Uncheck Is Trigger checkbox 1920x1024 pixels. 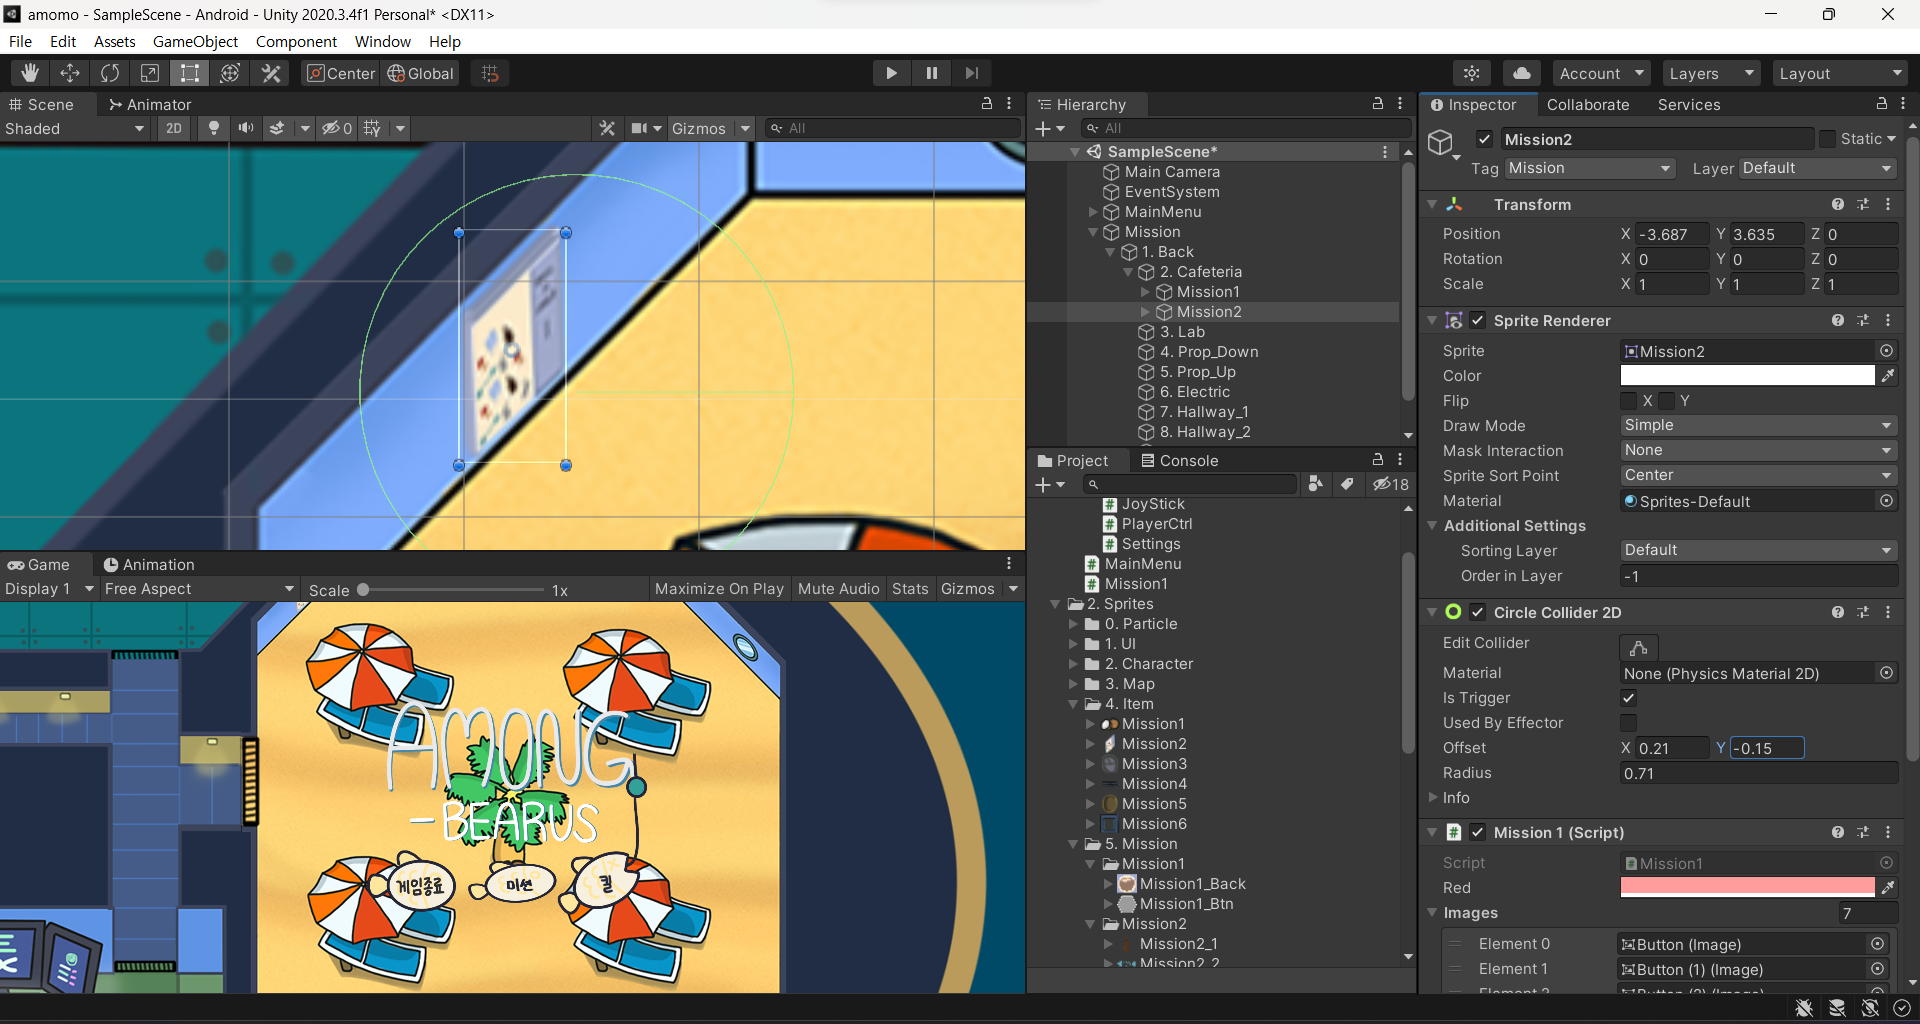1629,698
